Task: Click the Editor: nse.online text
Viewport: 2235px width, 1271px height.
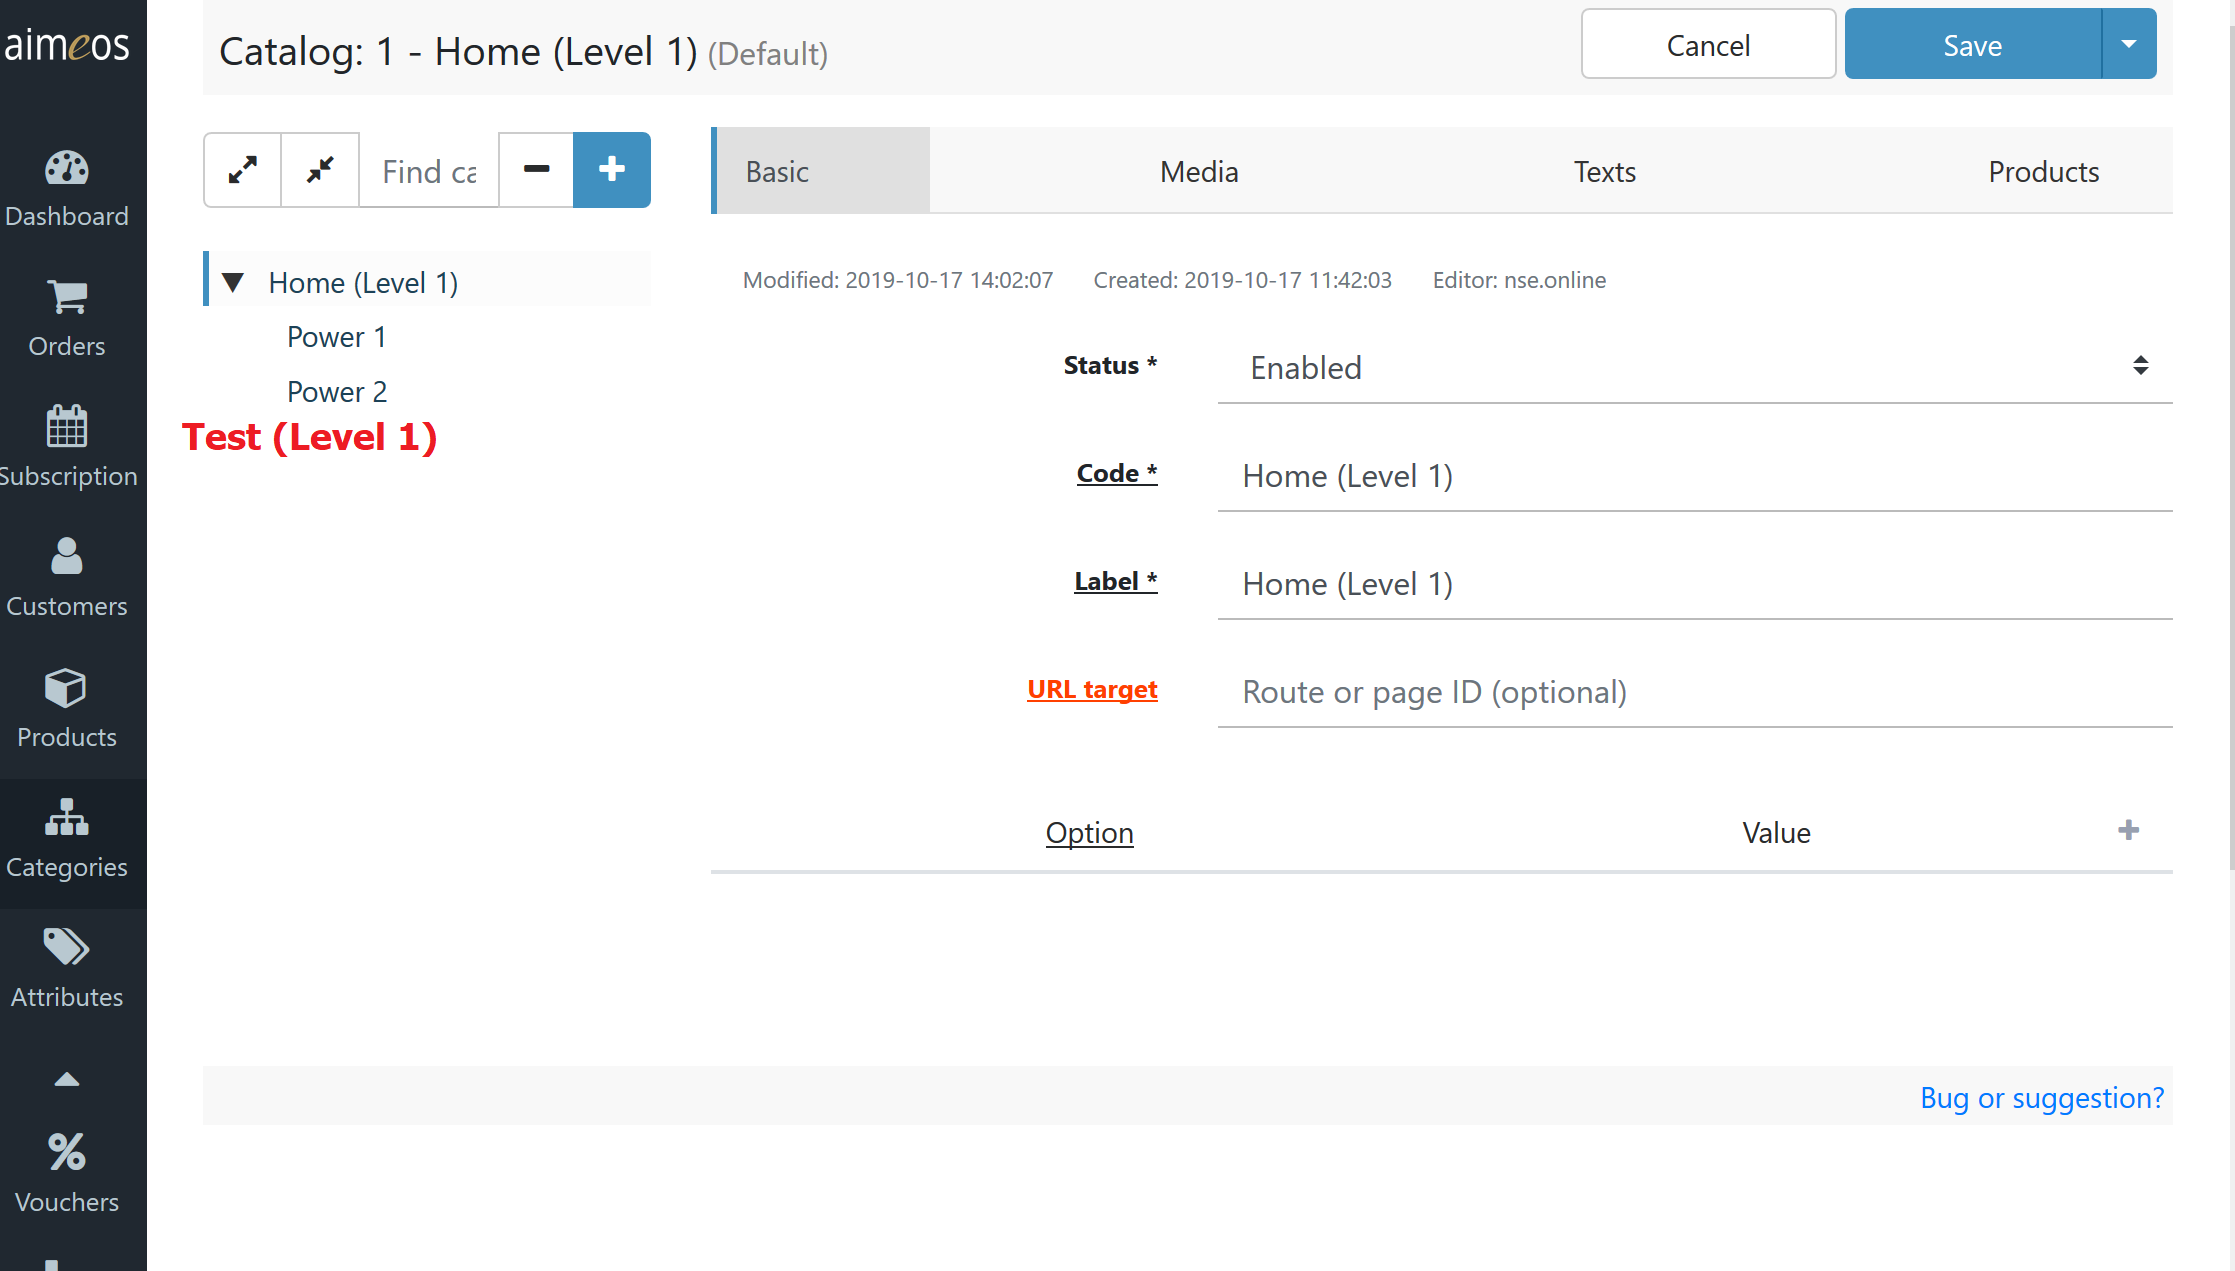Action: tap(1519, 280)
